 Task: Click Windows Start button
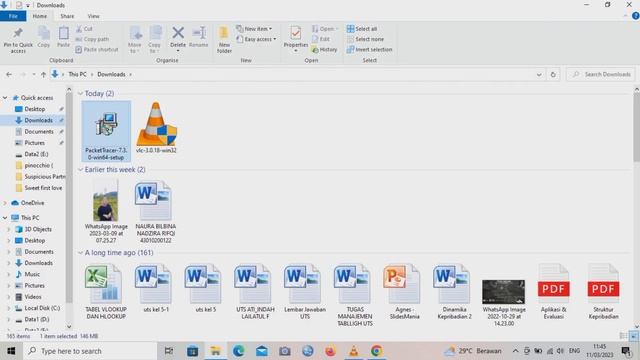point(11,351)
